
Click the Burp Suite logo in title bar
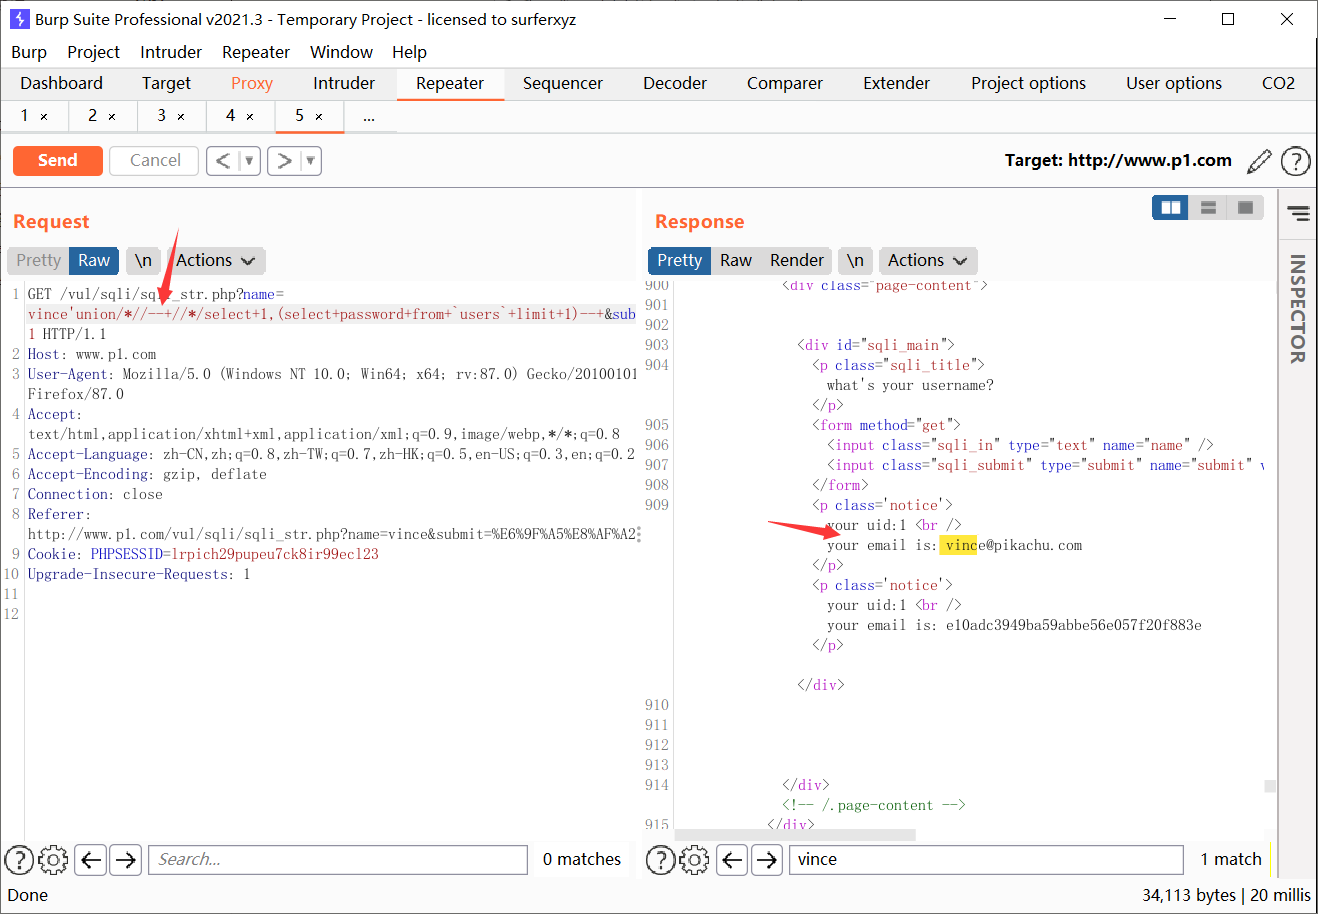click(x=19, y=19)
